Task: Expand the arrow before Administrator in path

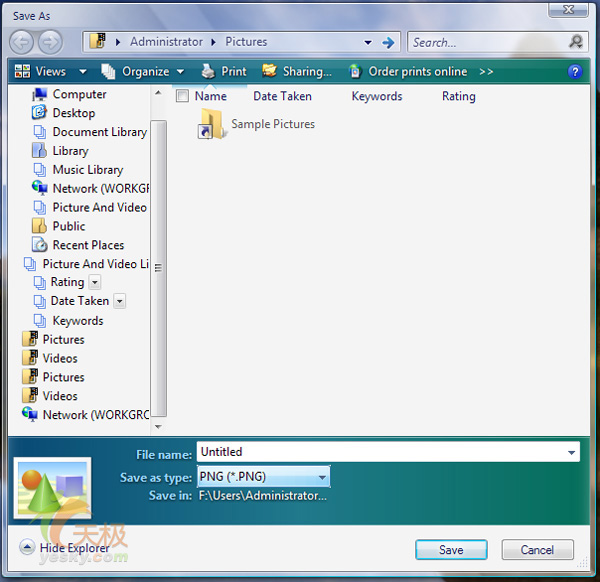Action: pyautogui.click(x=118, y=42)
